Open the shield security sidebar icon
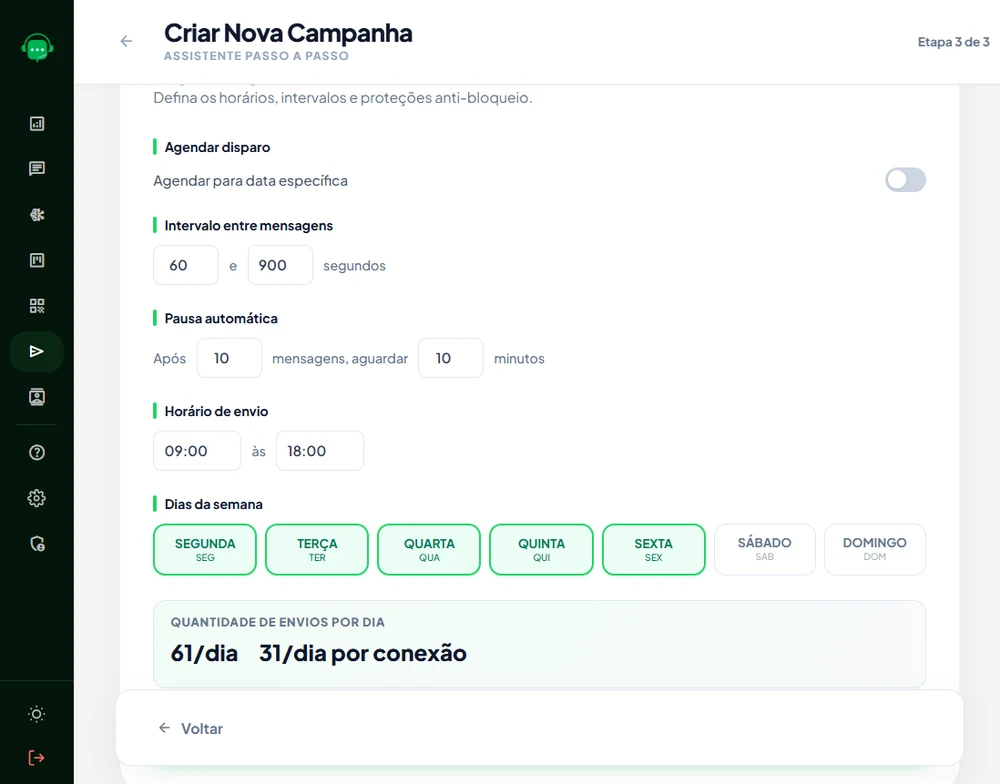 (37, 544)
